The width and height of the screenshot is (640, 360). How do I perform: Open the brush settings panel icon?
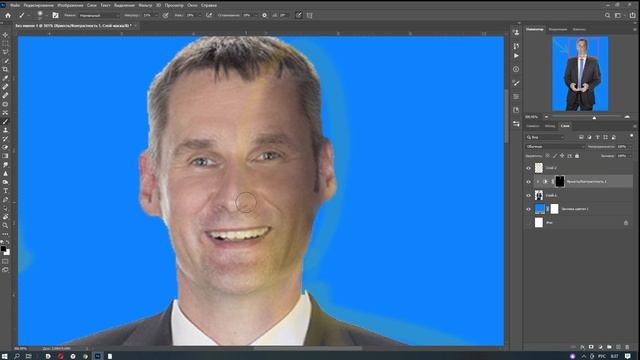coord(55,15)
